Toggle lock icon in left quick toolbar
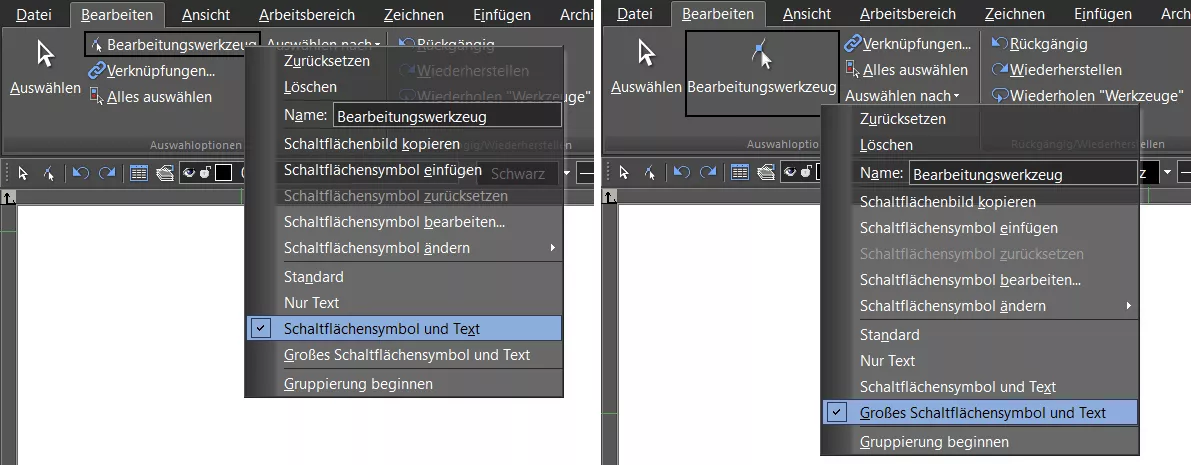 click(205, 173)
